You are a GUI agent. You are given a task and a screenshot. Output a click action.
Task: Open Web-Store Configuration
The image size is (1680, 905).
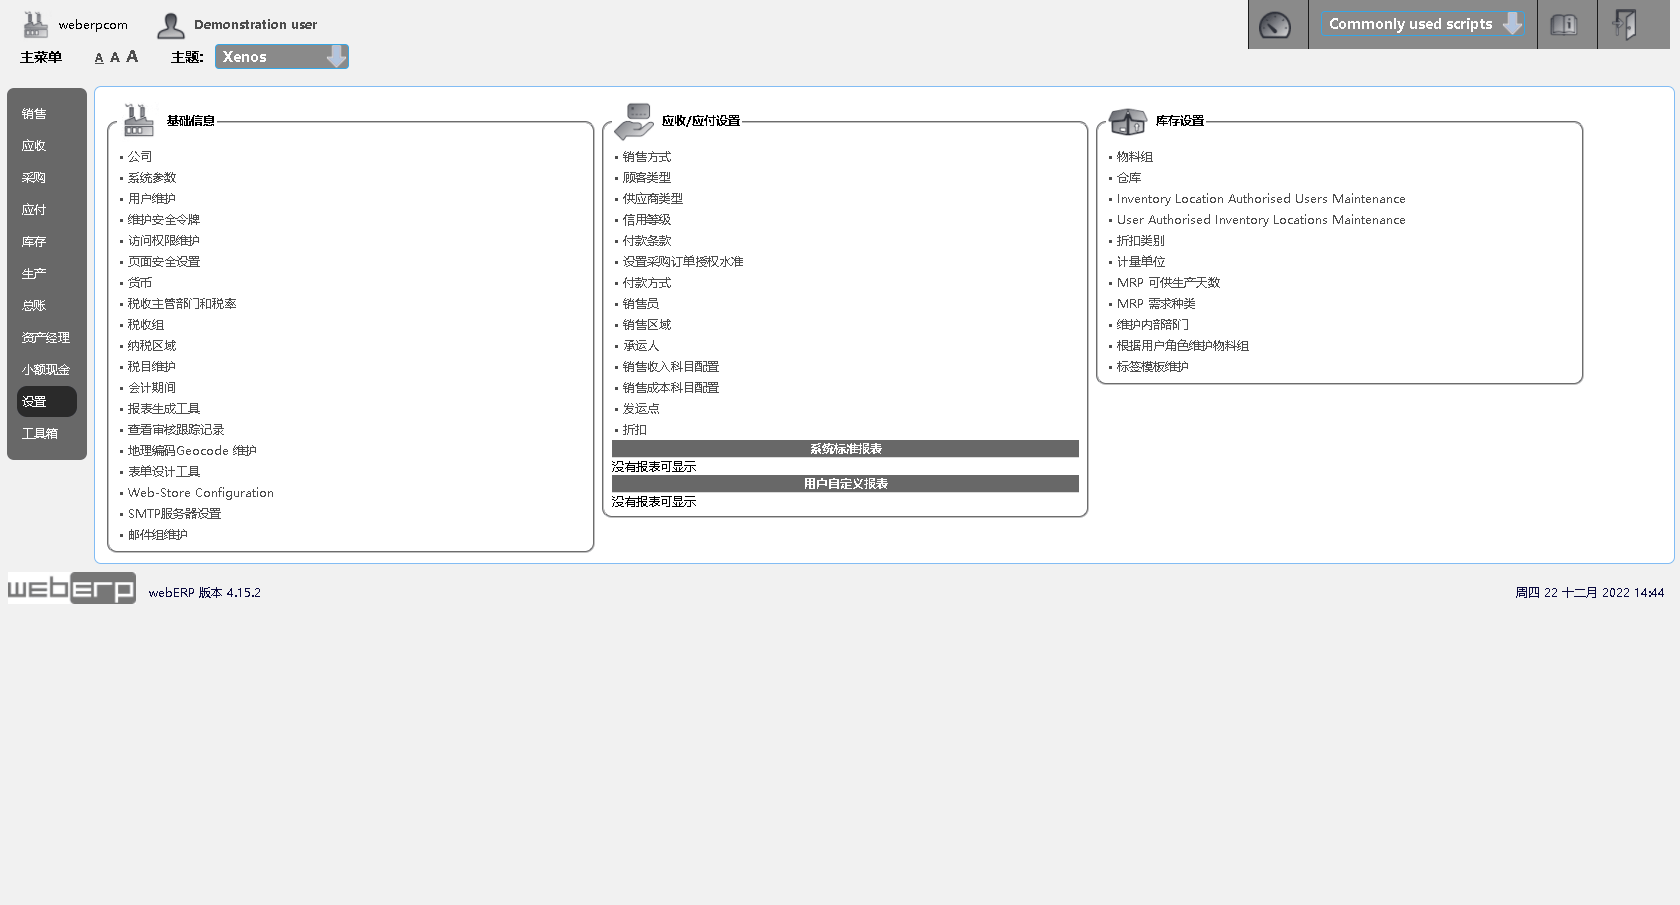click(200, 492)
